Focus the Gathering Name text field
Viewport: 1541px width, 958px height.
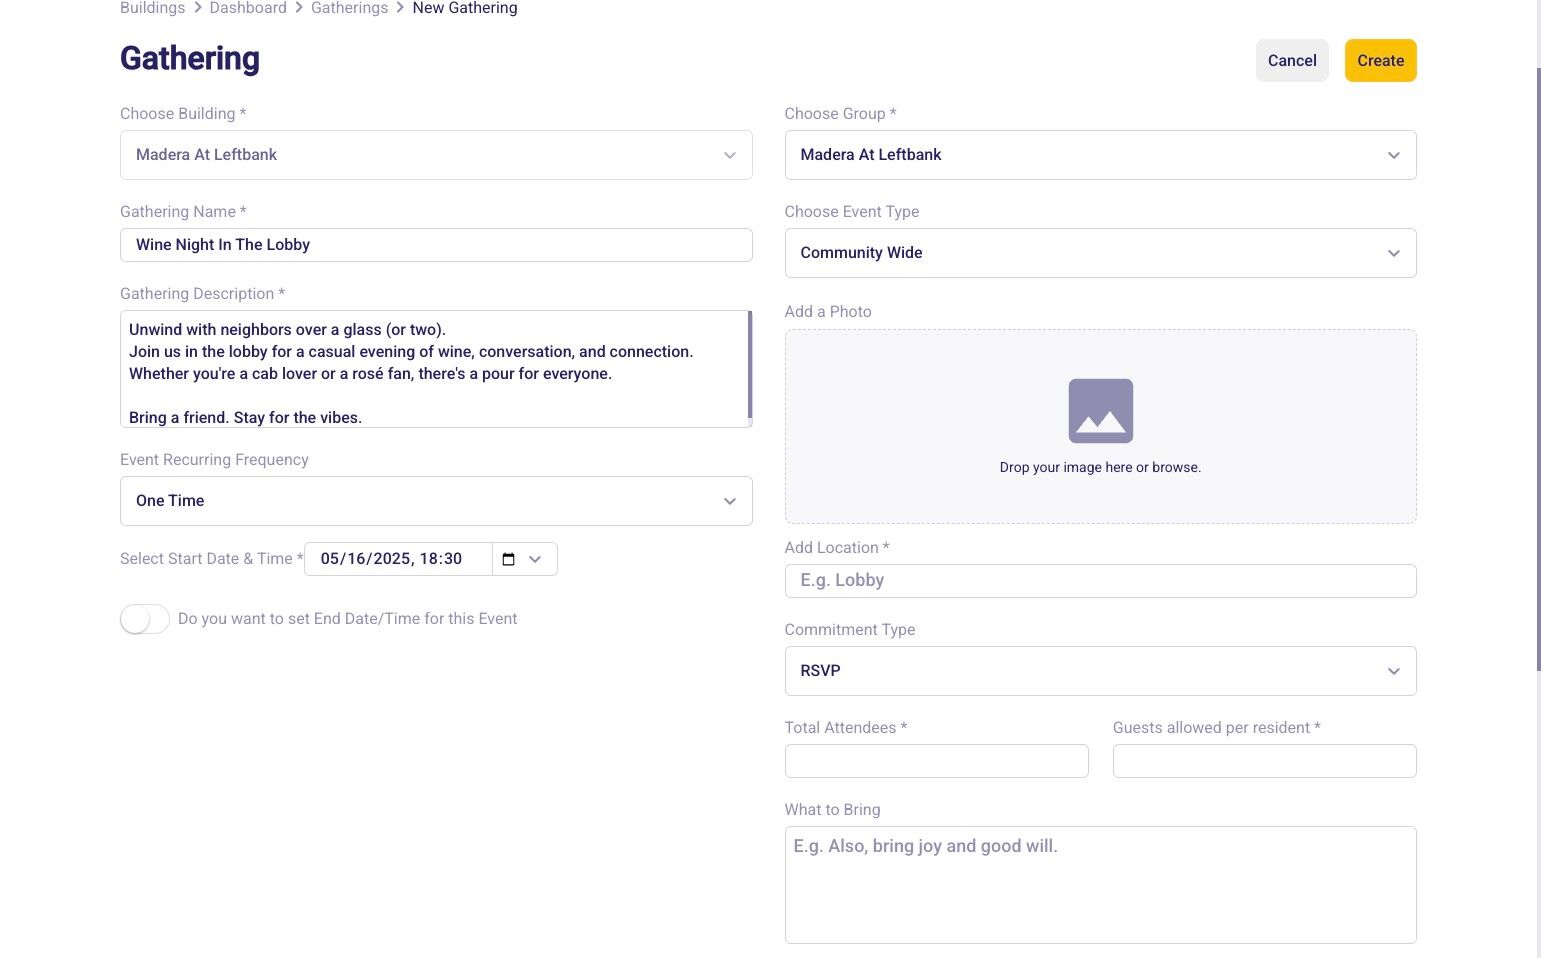[436, 245]
